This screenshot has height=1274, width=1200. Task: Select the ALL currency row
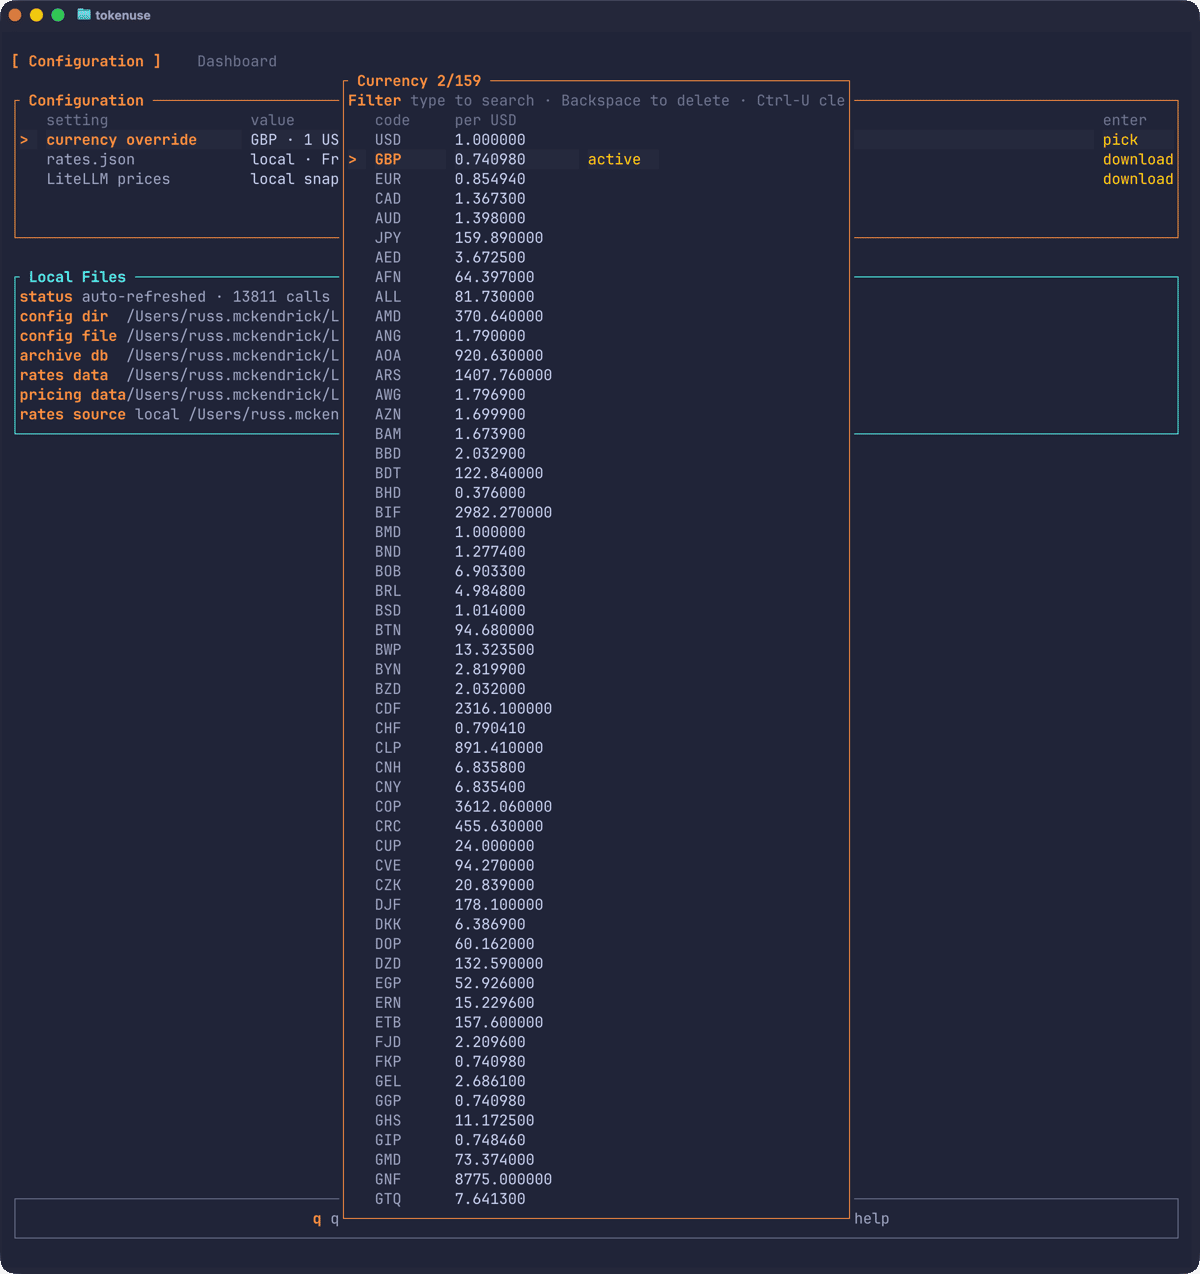tap(597, 296)
